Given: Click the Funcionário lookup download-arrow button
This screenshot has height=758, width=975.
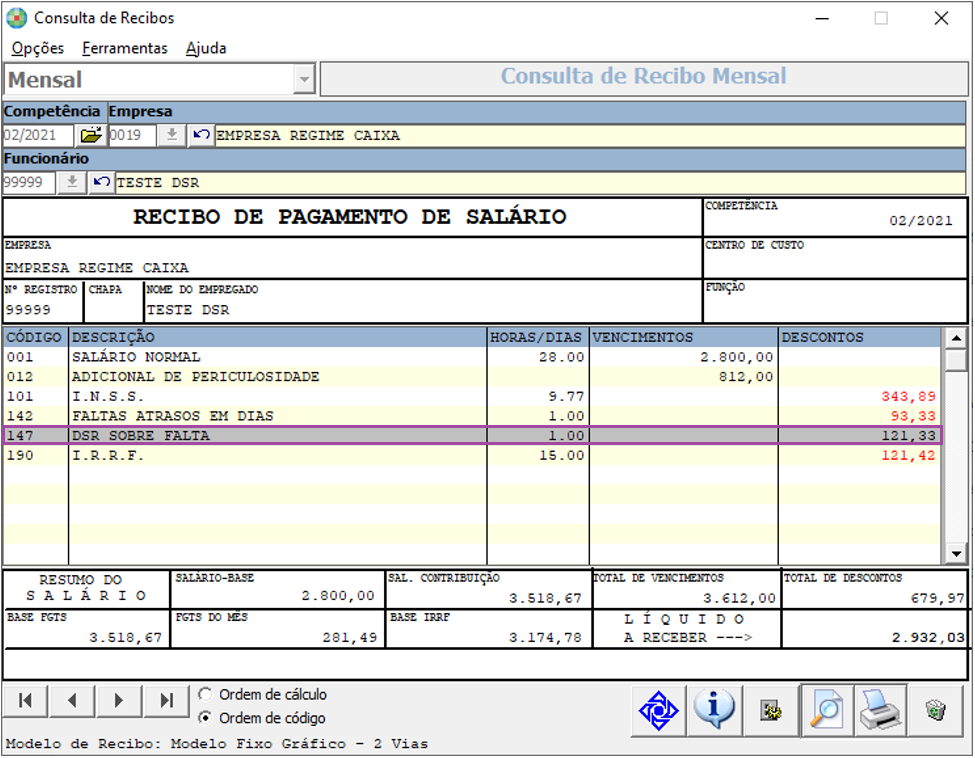Looking at the screenshot, I should (x=72, y=182).
